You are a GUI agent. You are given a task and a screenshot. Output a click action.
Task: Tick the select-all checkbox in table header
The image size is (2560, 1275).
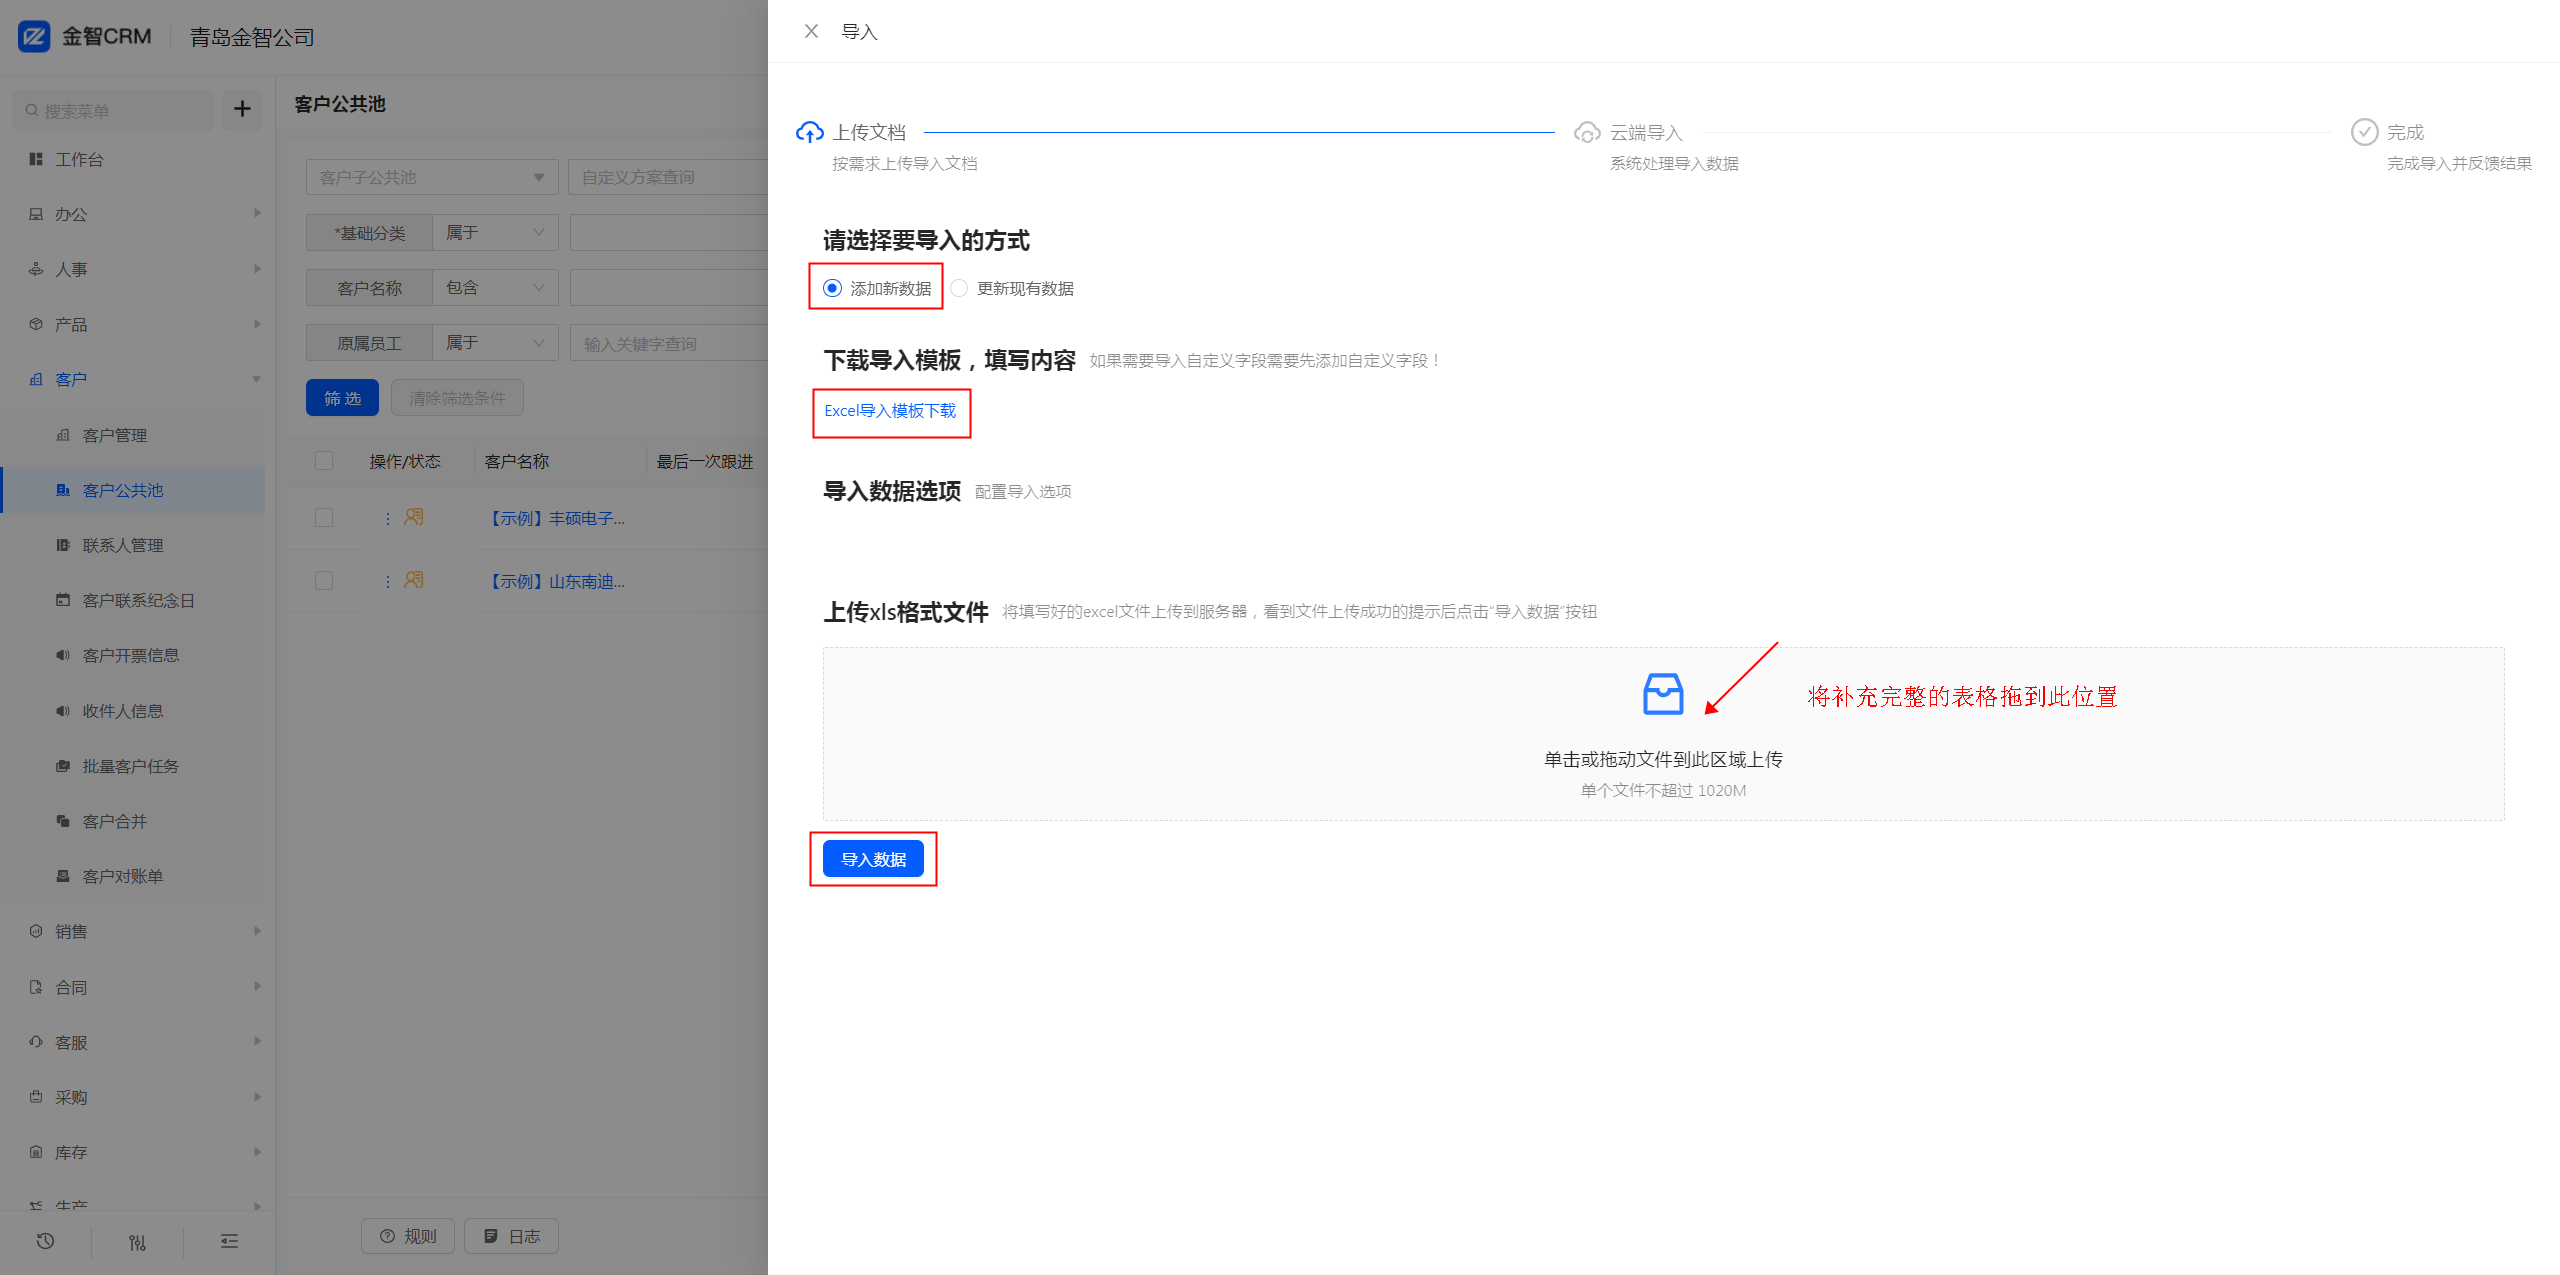pos(324,460)
